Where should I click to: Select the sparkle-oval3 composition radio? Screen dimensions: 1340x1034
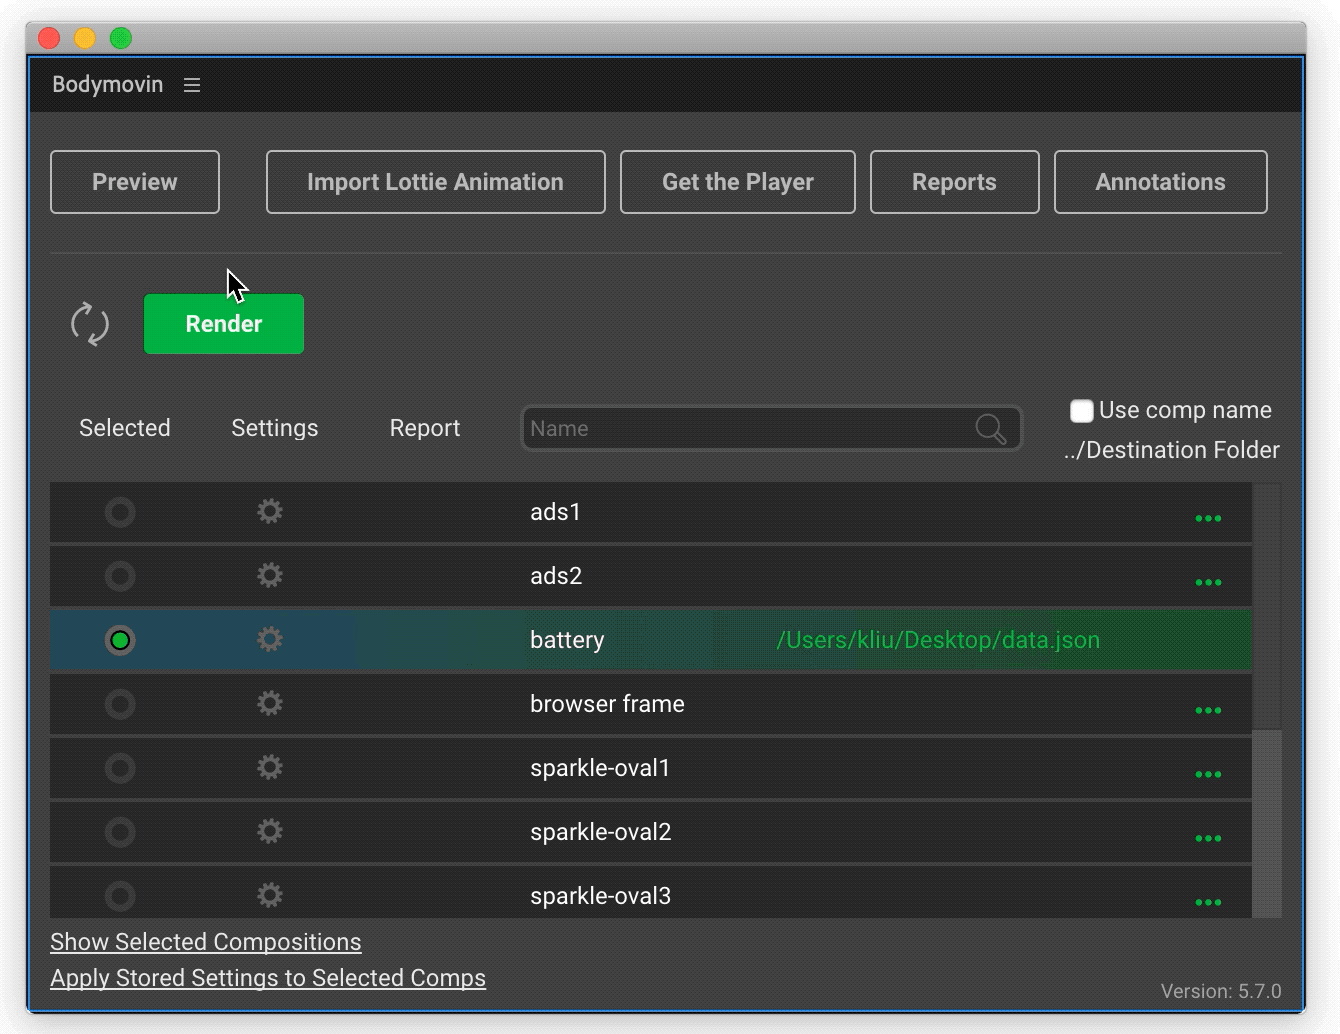pos(120,896)
